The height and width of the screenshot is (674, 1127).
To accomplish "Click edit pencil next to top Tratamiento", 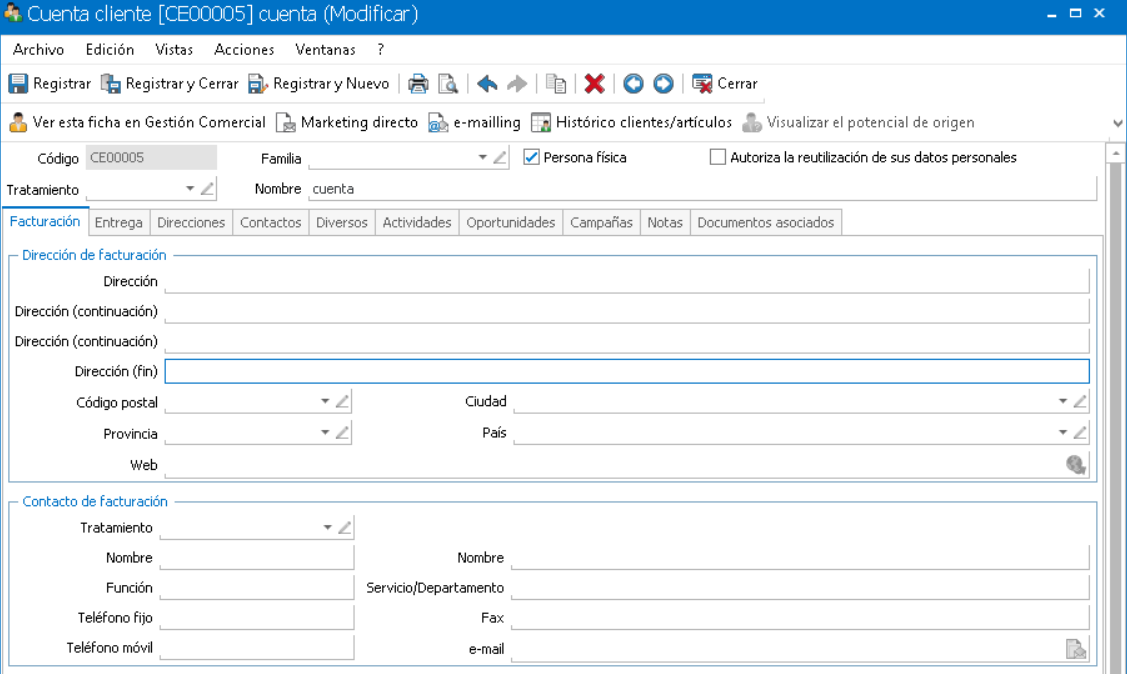I will pyautogui.click(x=207, y=189).
